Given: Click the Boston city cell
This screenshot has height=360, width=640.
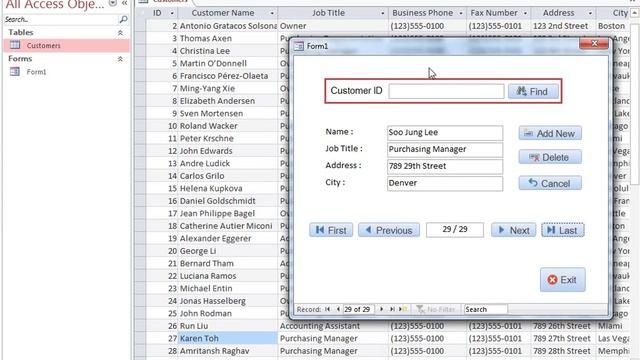Looking at the screenshot, I should pos(614,26).
